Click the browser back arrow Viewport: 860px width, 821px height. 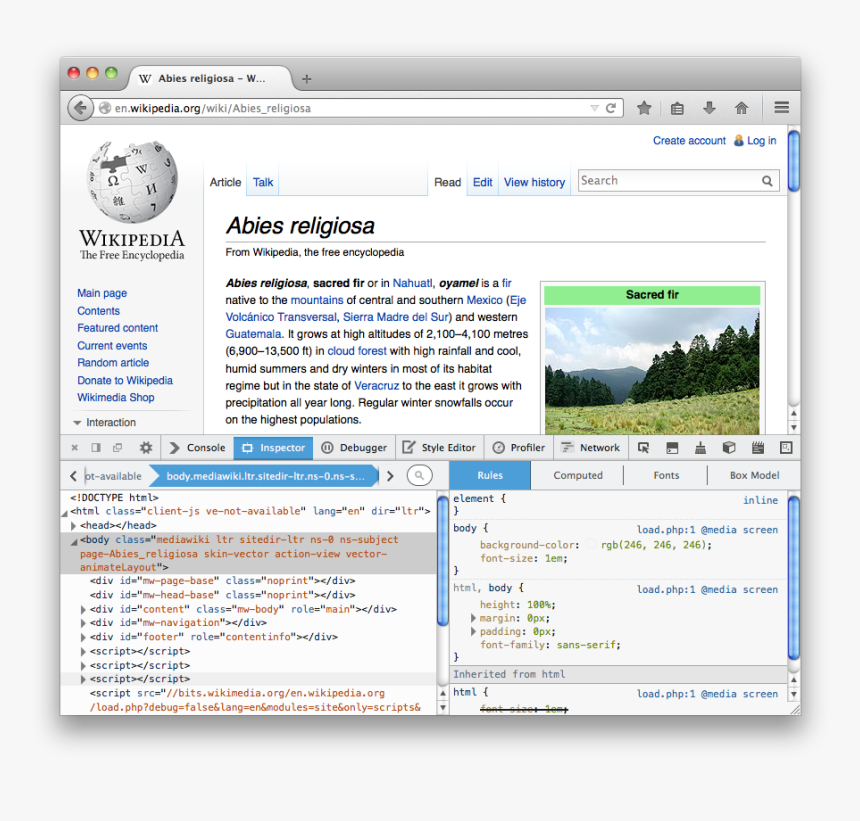point(80,108)
